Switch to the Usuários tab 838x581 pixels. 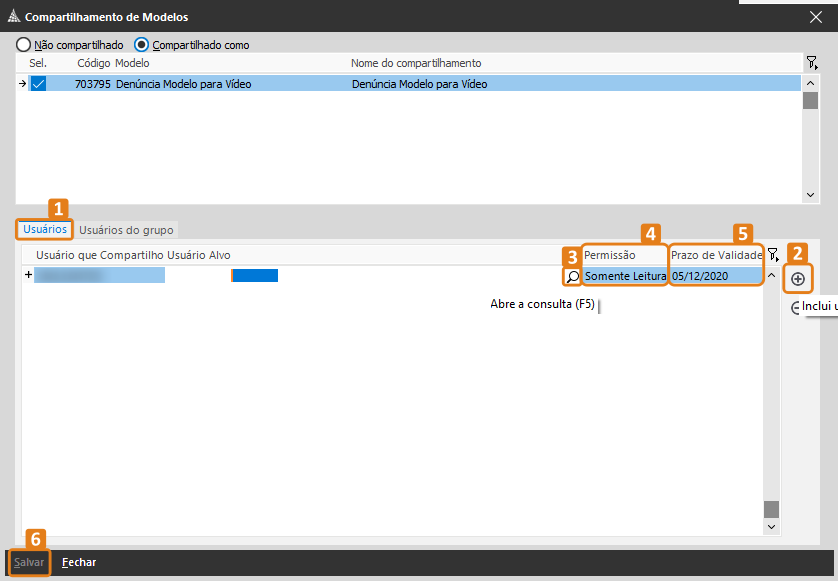click(45, 229)
